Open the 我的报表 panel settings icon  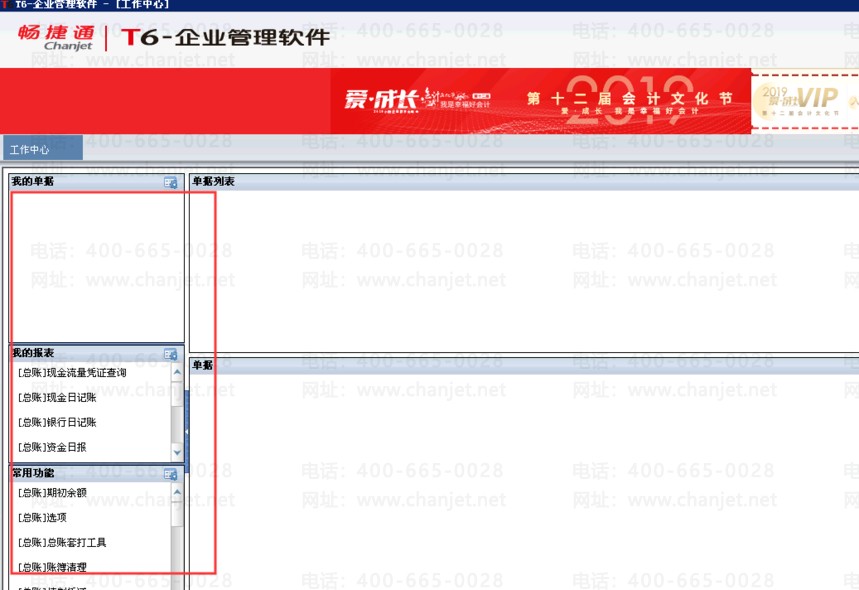[x=171, y=354]
